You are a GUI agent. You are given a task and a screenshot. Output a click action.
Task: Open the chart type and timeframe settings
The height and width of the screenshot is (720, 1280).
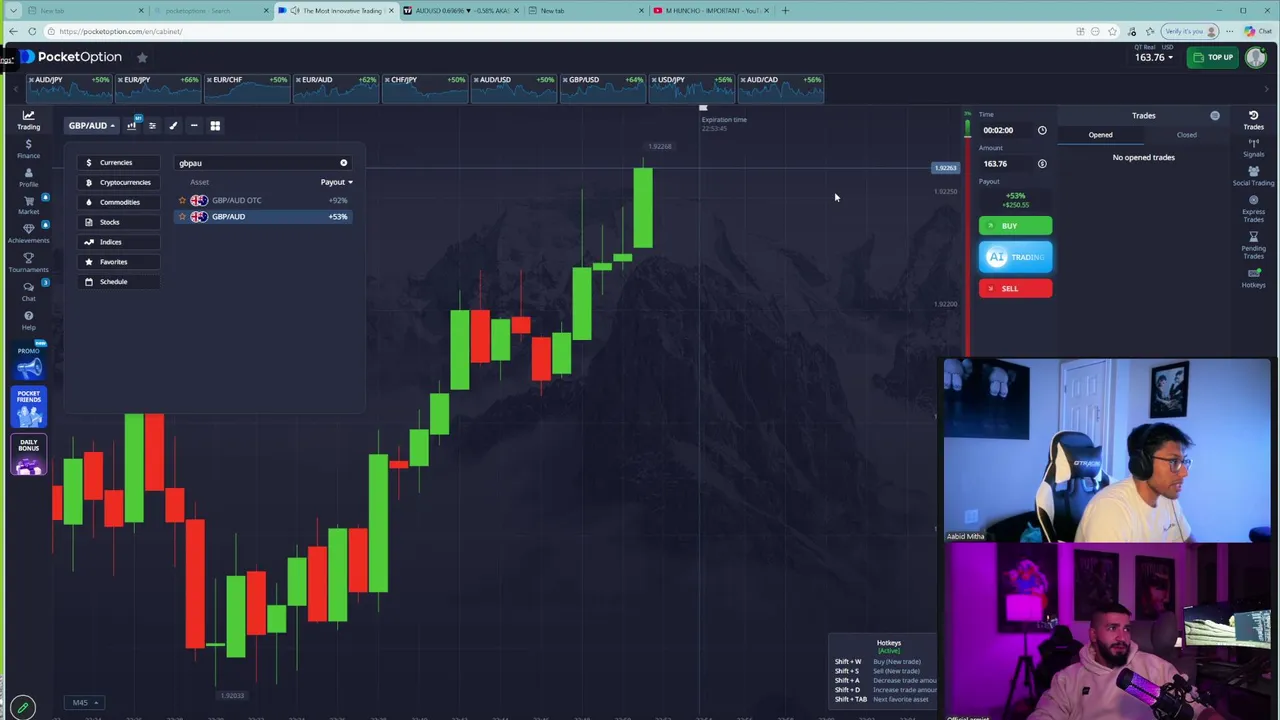(131, 125)
